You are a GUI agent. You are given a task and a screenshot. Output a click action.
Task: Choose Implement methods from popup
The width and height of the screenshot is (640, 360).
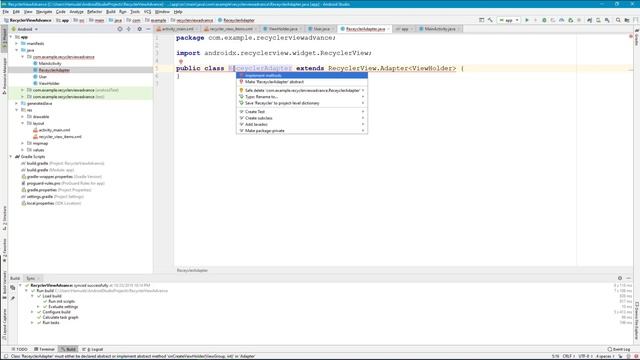click(302, 76)
